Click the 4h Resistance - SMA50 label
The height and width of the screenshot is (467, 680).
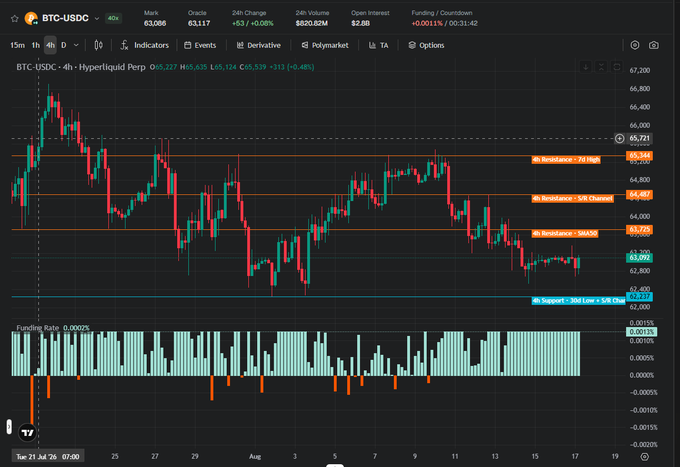click(565, 233)
